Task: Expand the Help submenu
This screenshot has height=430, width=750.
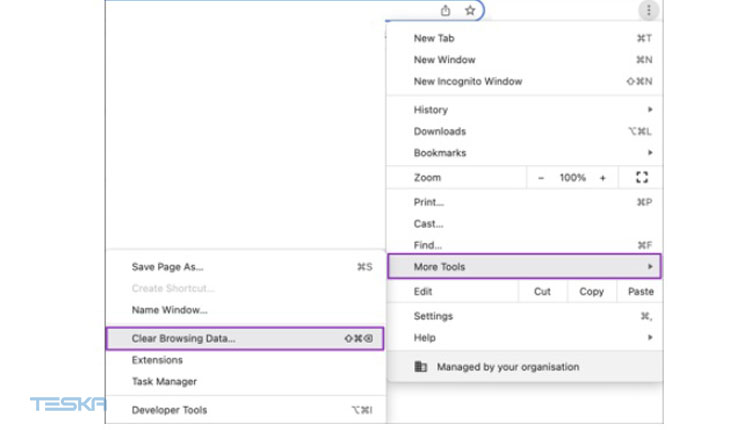Action: [425, 338]
